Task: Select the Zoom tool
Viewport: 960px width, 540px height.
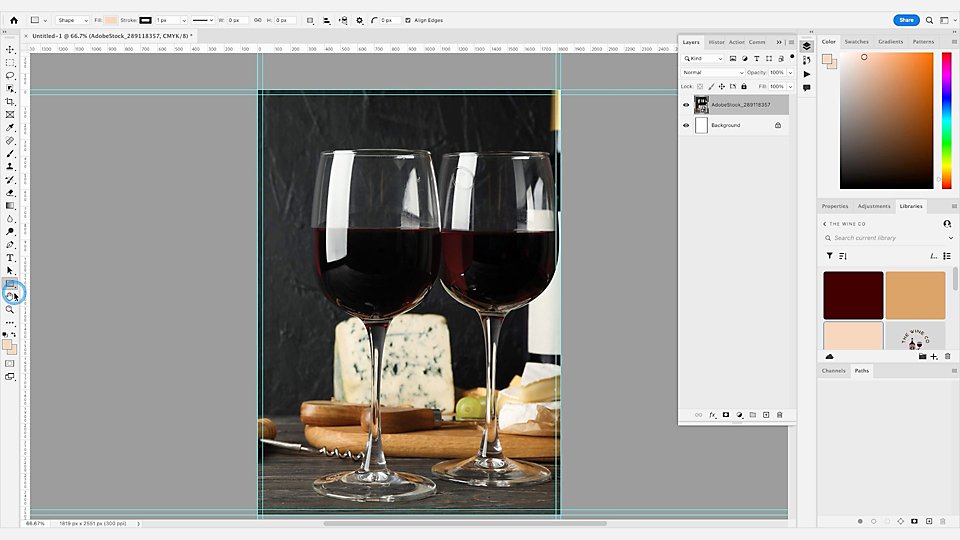Action: click(10, 310)
